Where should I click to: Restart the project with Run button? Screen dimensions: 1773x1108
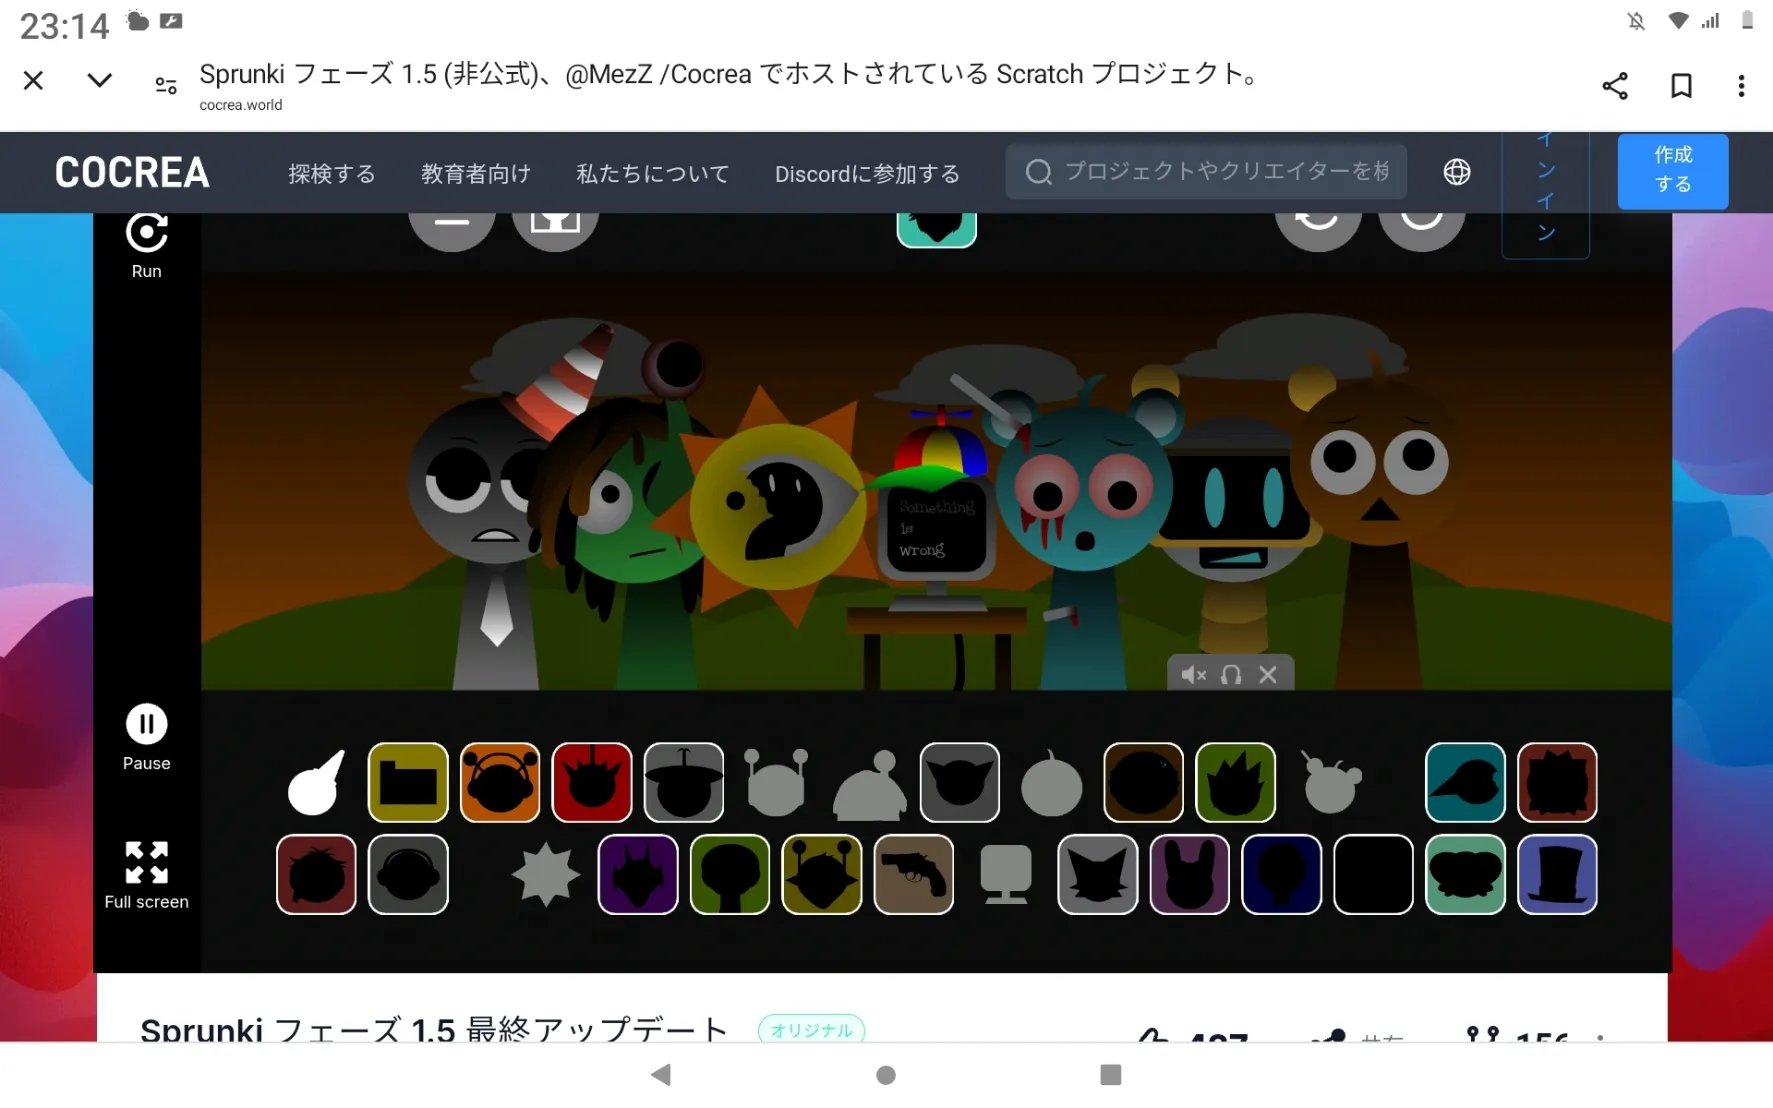click(146, 246)
